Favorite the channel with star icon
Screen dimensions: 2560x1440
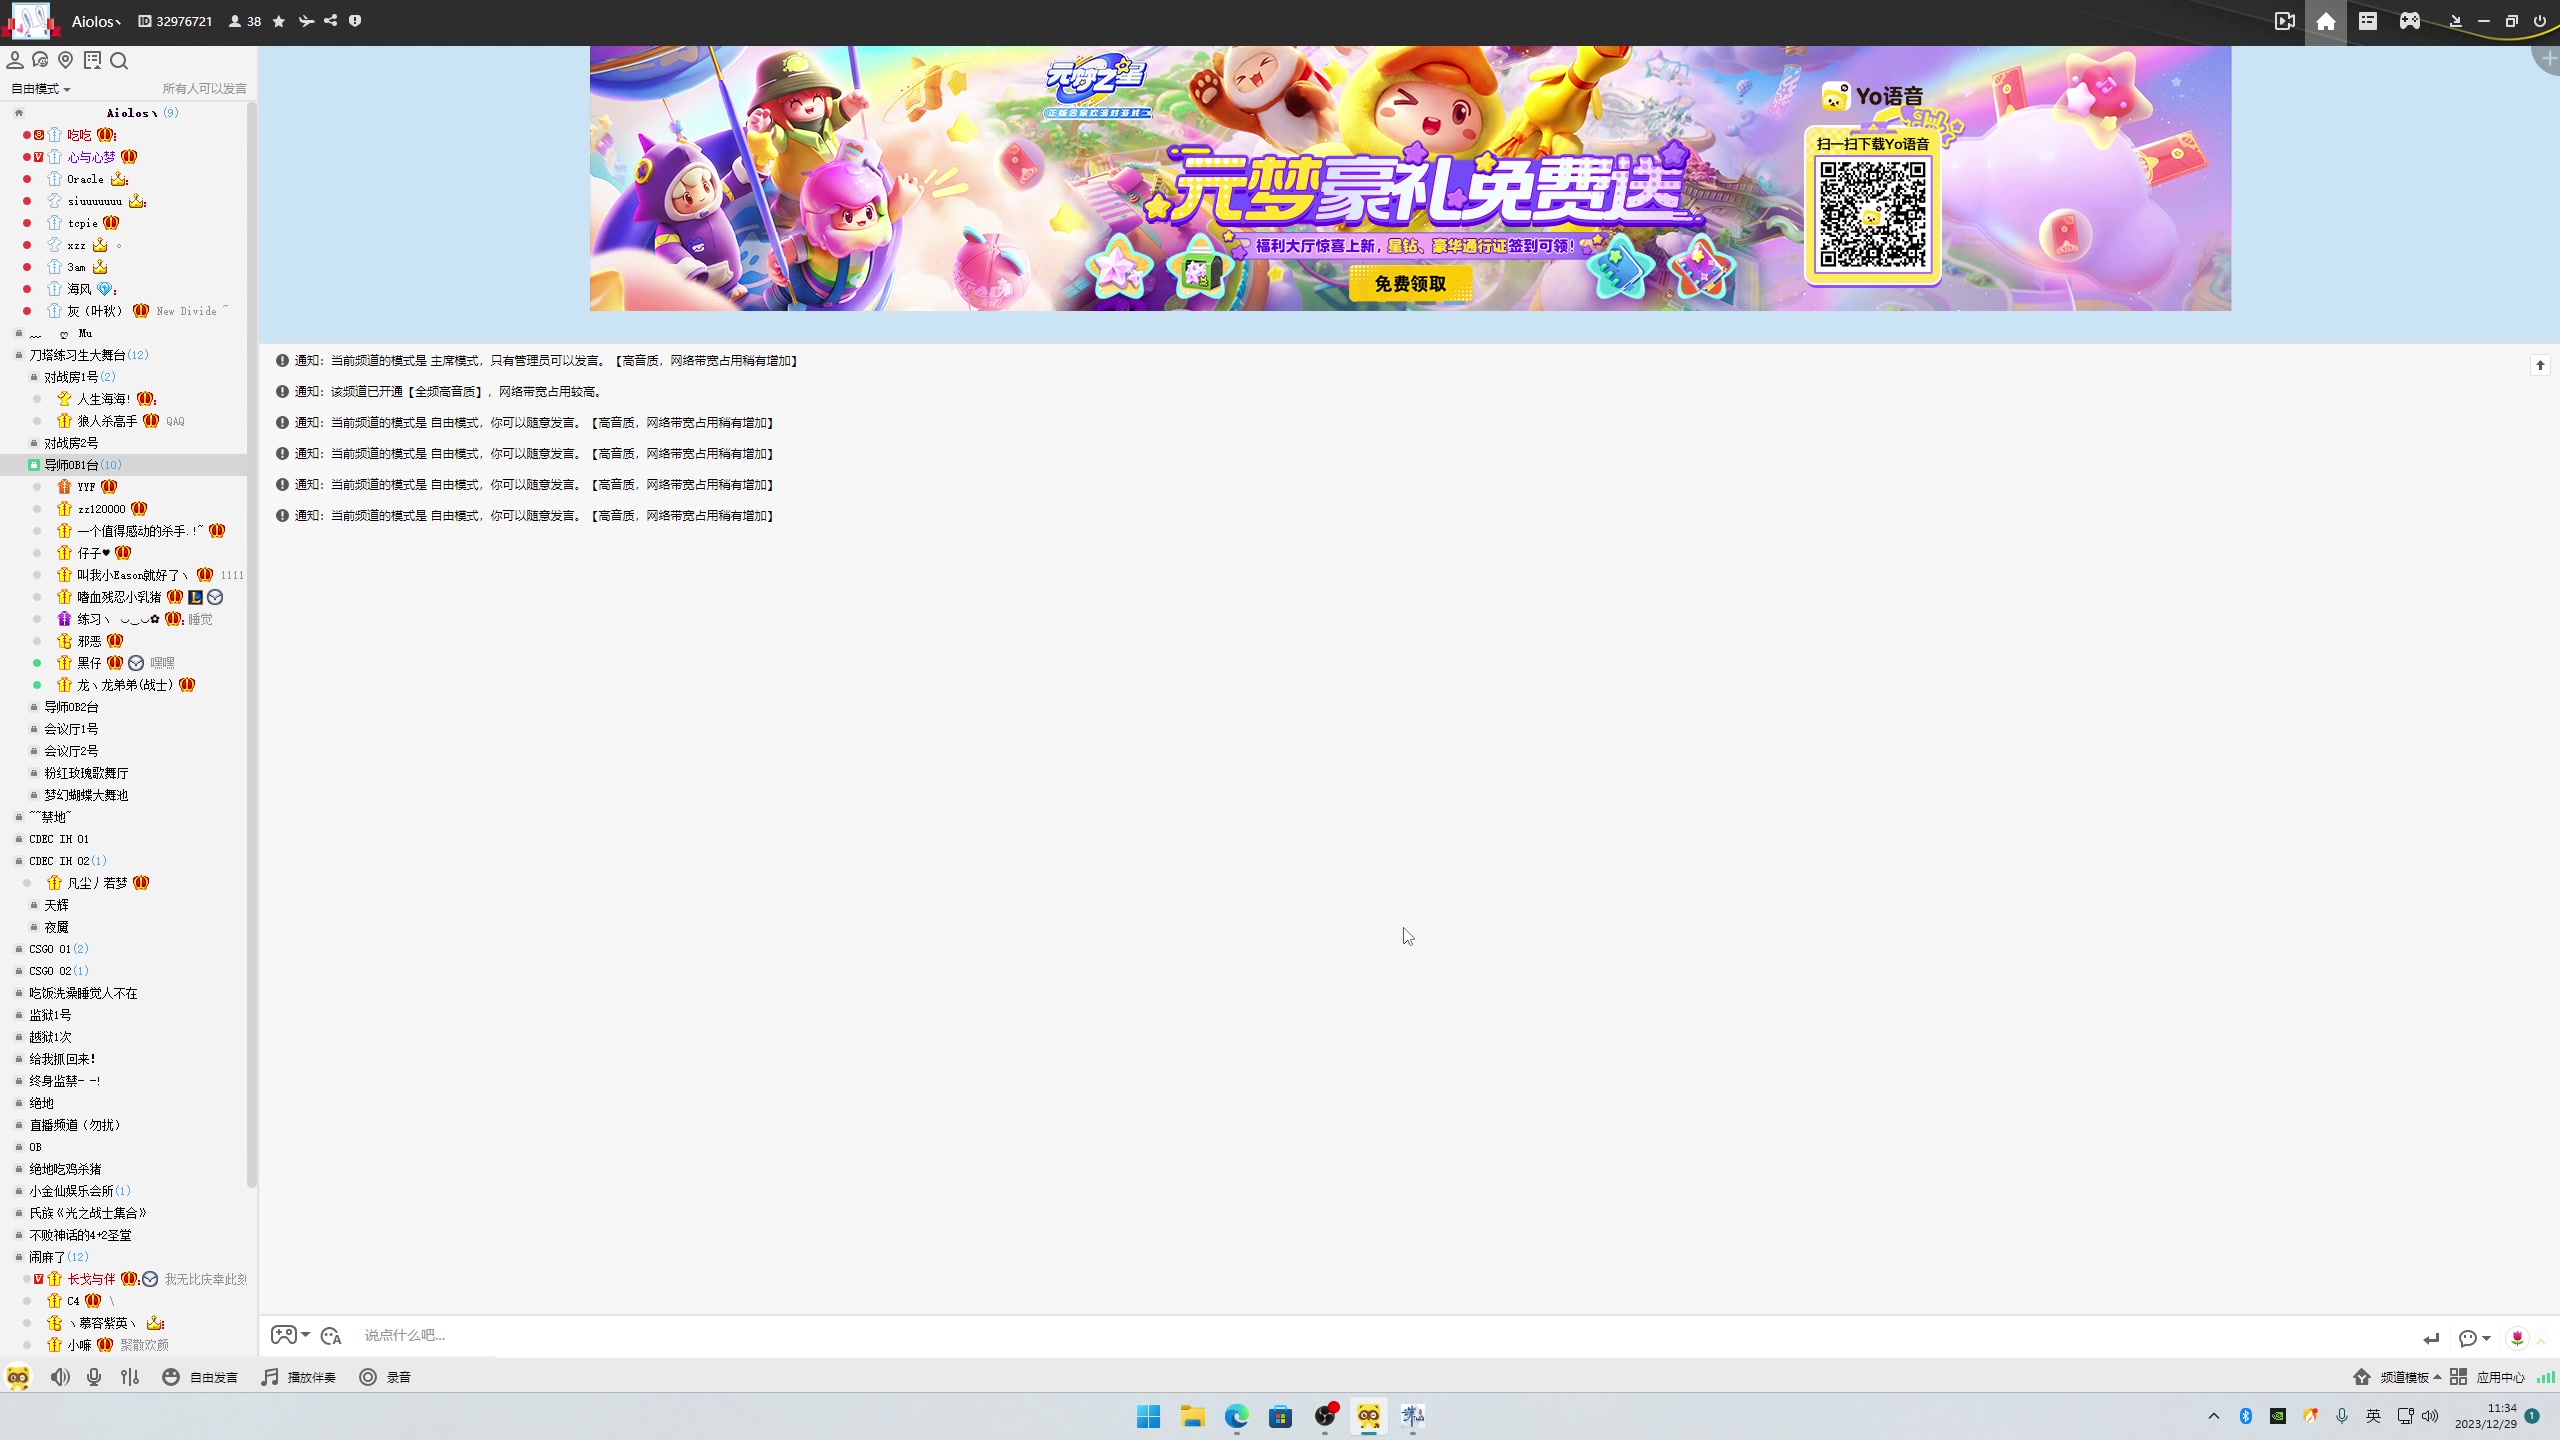click(279, 21)
